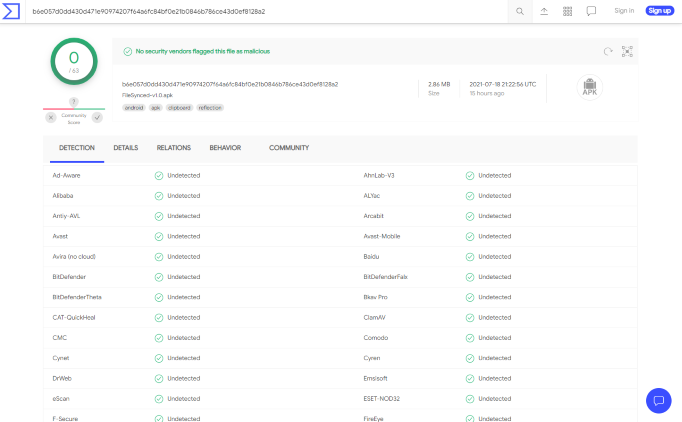Switch to the DETAILS tab
682x422 pixels.
(126, 148)
